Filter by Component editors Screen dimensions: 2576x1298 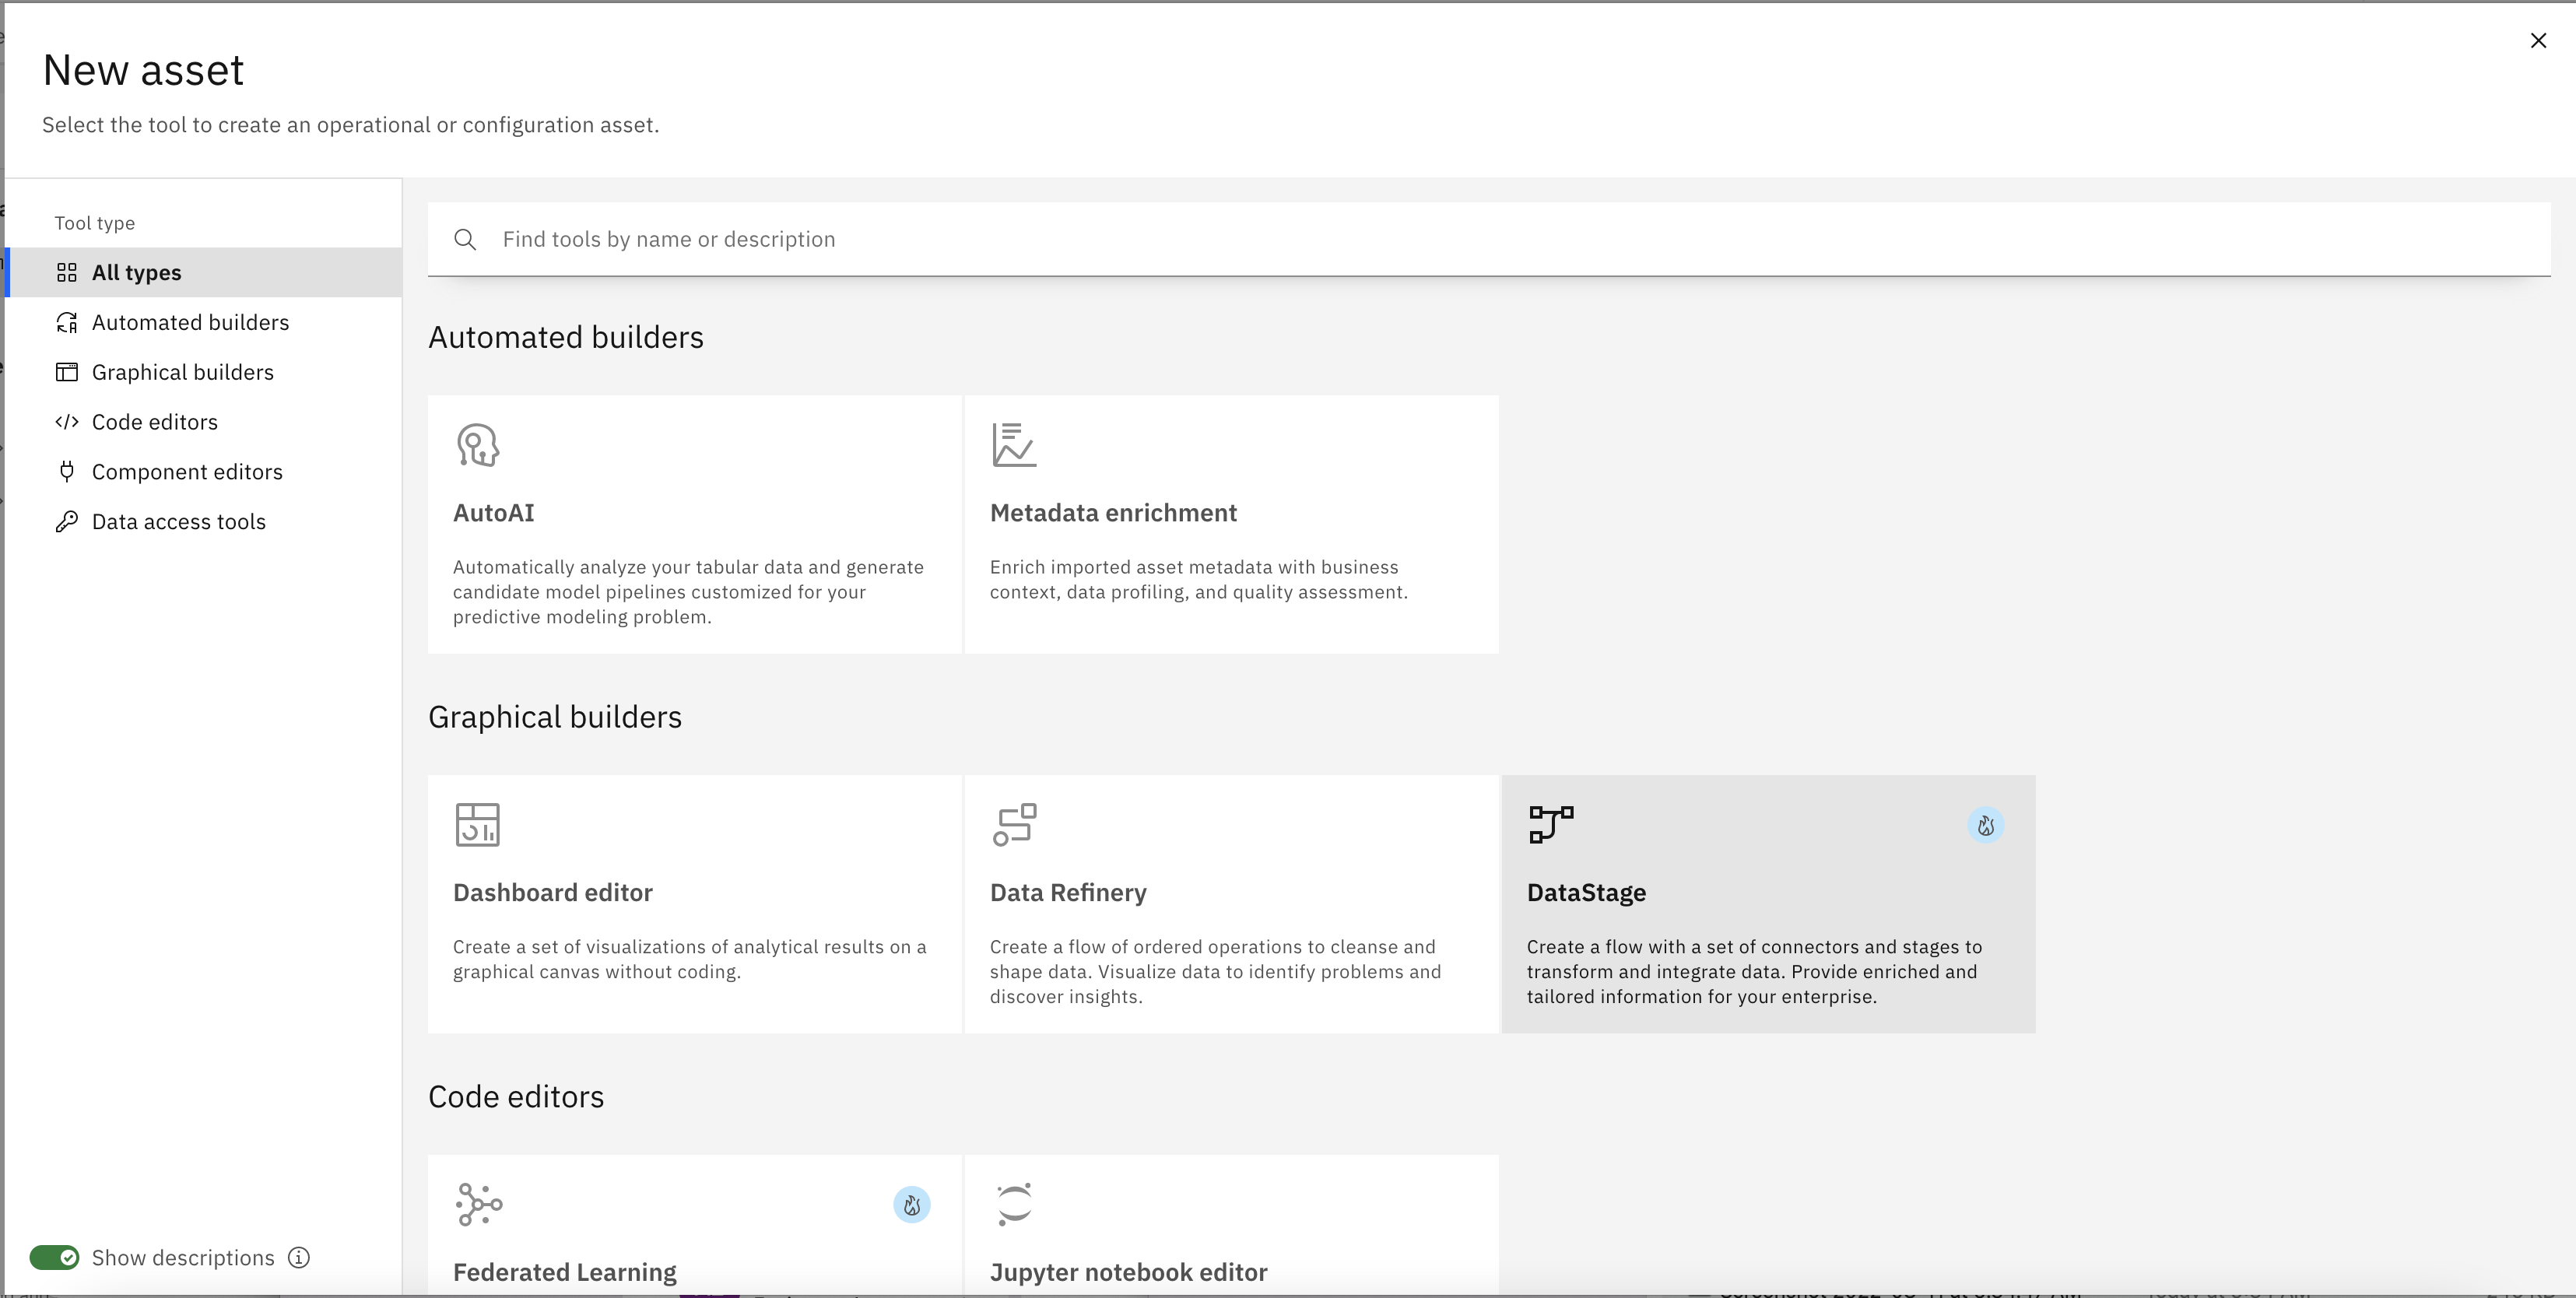pos(204,471)
